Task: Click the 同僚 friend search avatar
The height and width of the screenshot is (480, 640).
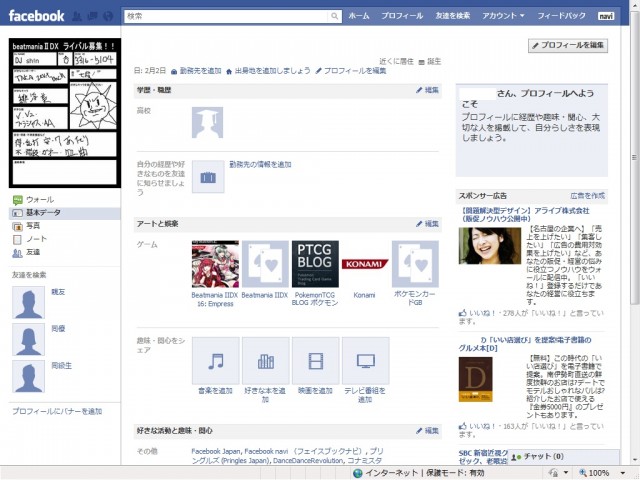Action: click(28, 339)
